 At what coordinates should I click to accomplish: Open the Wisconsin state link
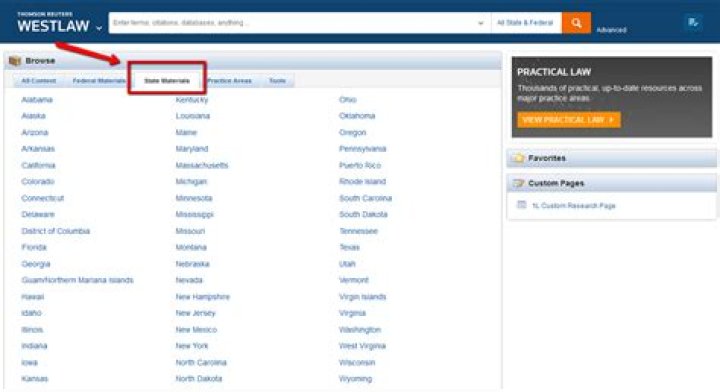tap(357, 362)
